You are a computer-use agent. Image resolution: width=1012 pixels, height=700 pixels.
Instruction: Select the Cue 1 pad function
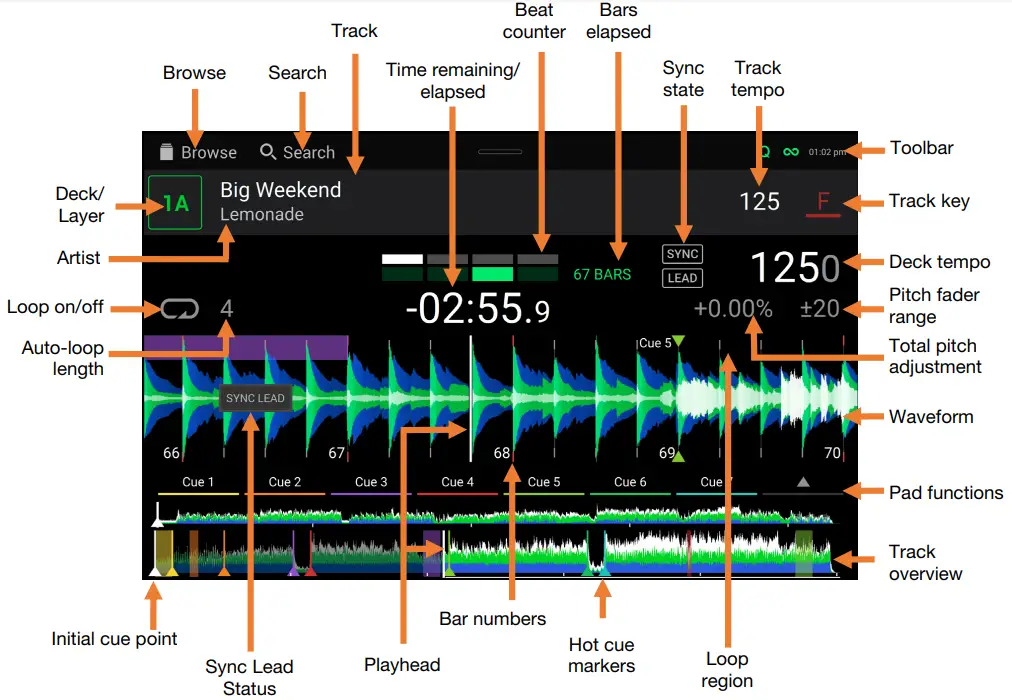click(x=198, y=483)
